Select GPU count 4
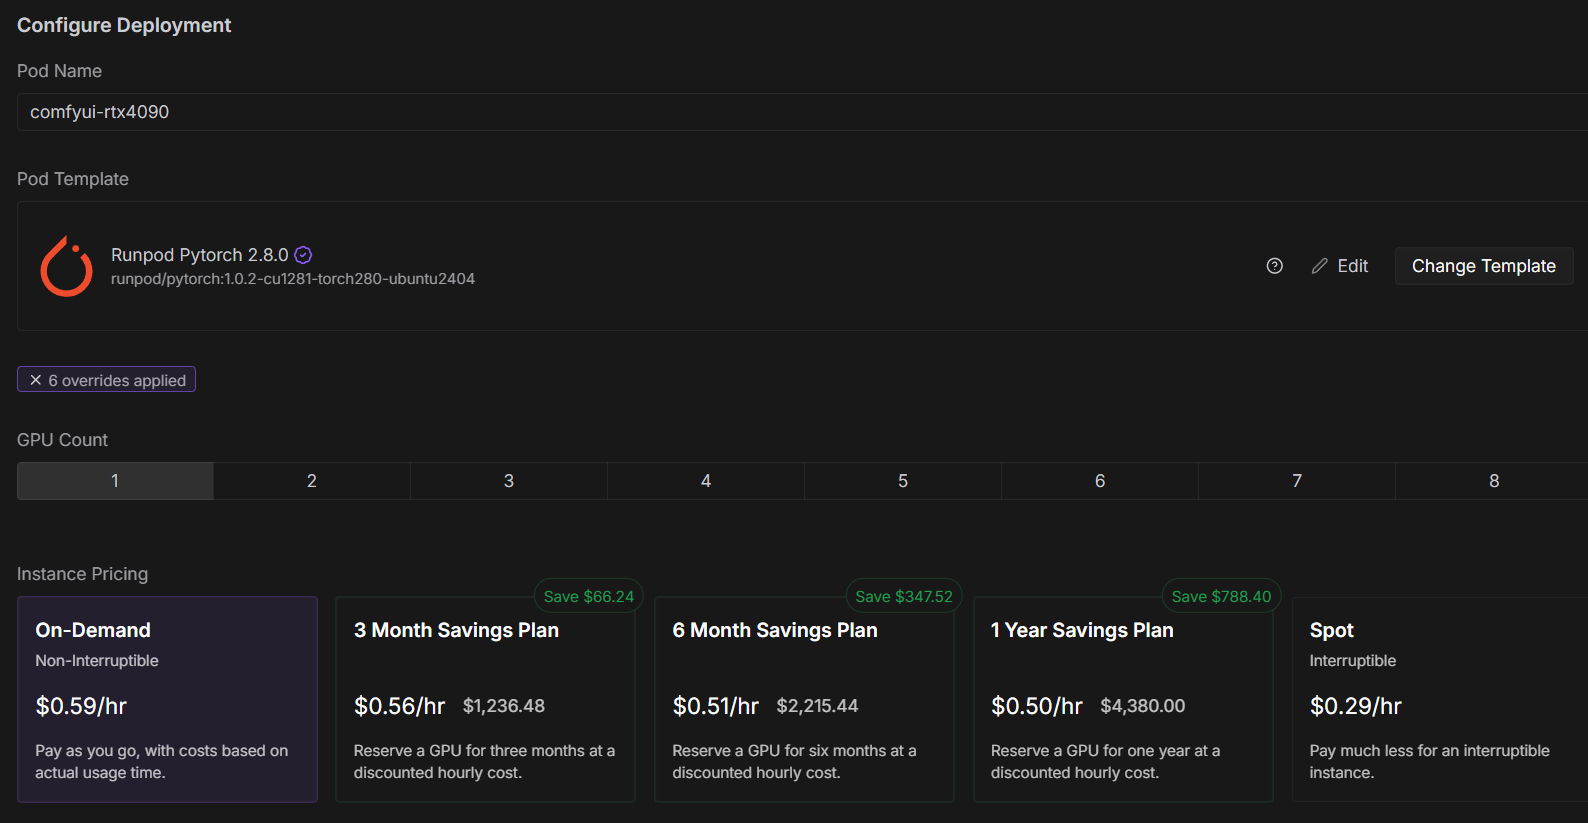Image resolution: width=1588 pixels, height=823 pixels. pos(706,481)
